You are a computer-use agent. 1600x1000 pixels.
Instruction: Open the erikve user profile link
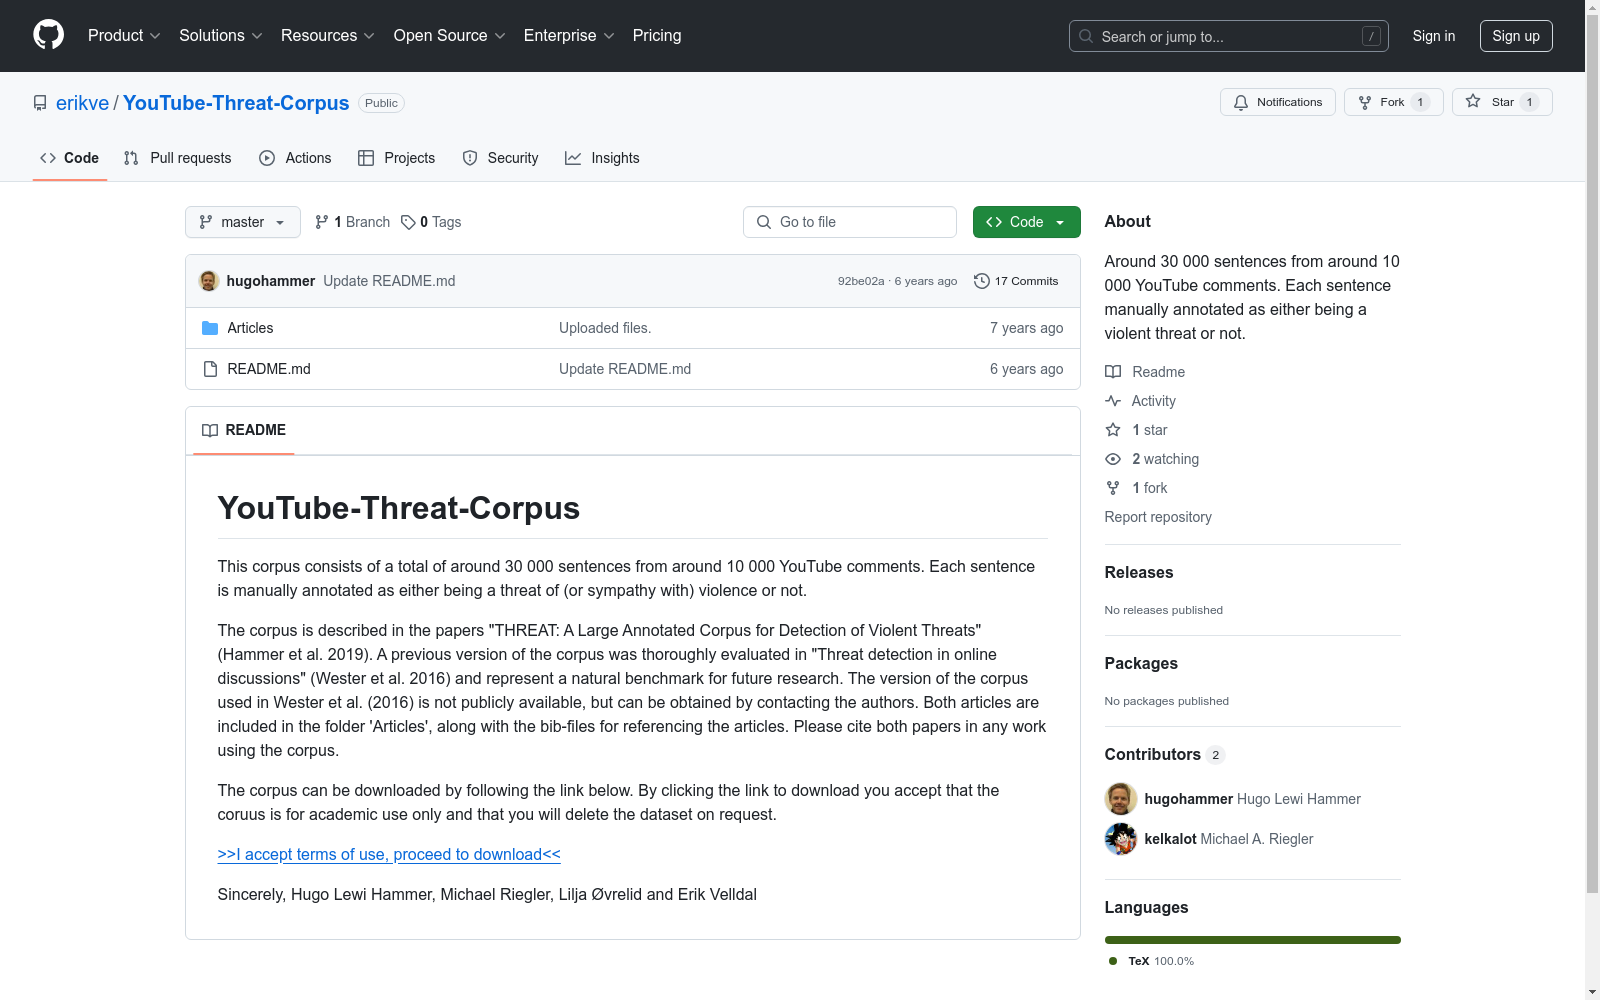82,103
